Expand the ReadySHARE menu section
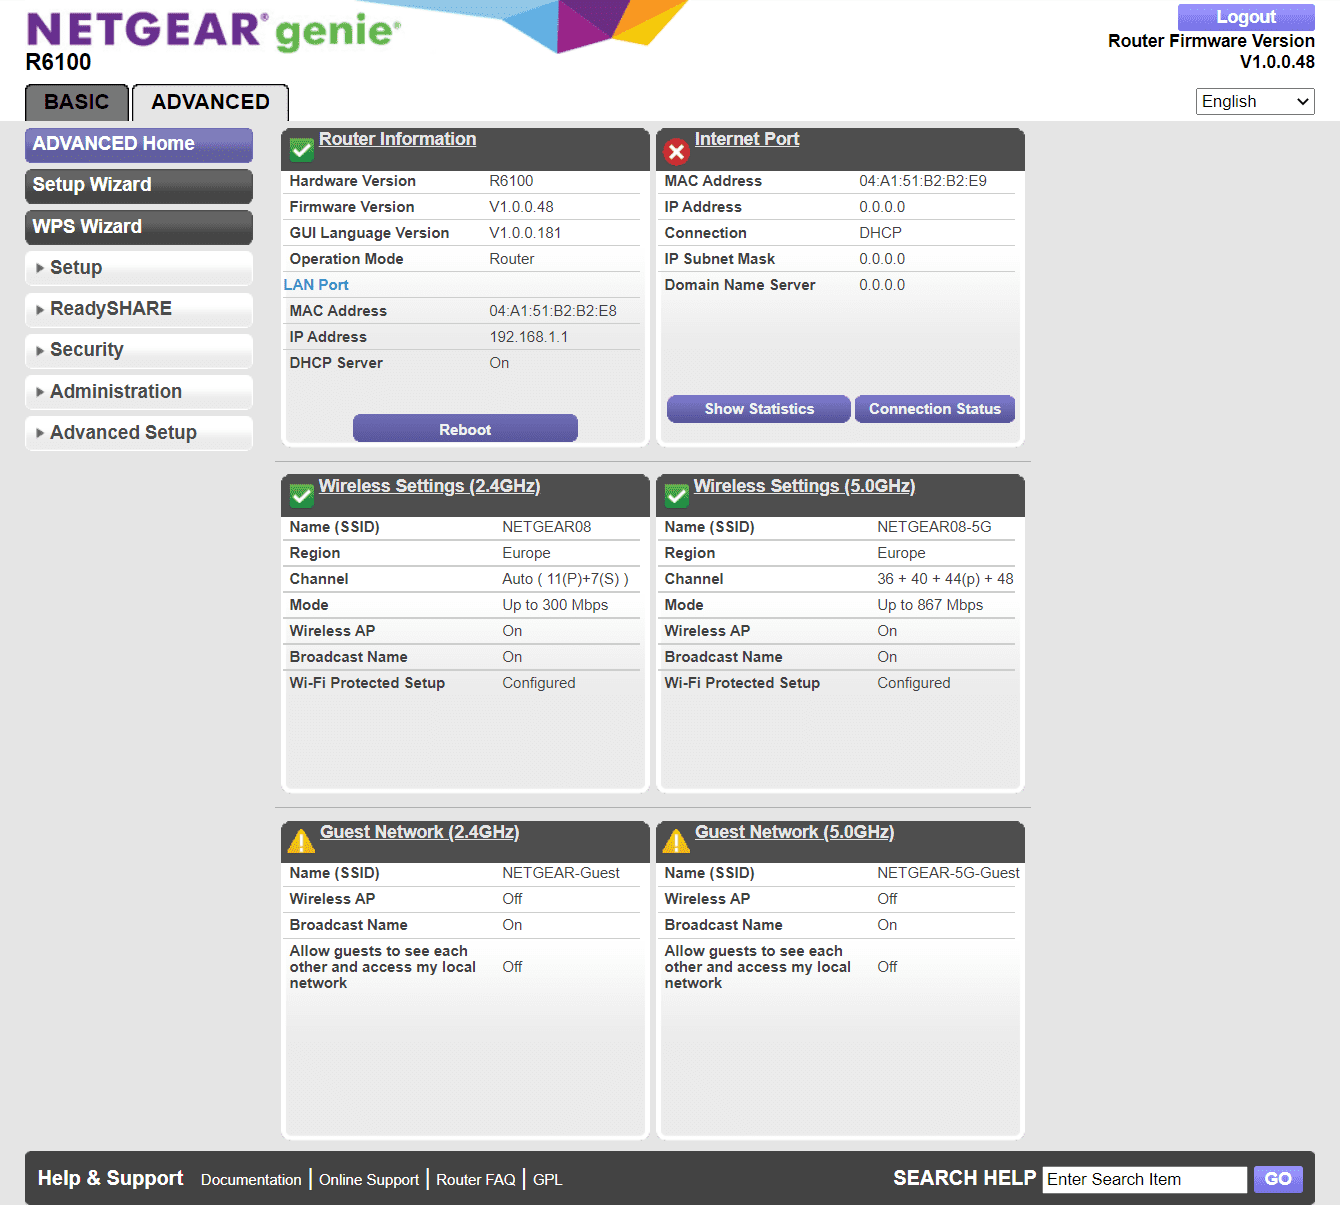Screen dimensions: 1340x1205 (x=139, y=309)
